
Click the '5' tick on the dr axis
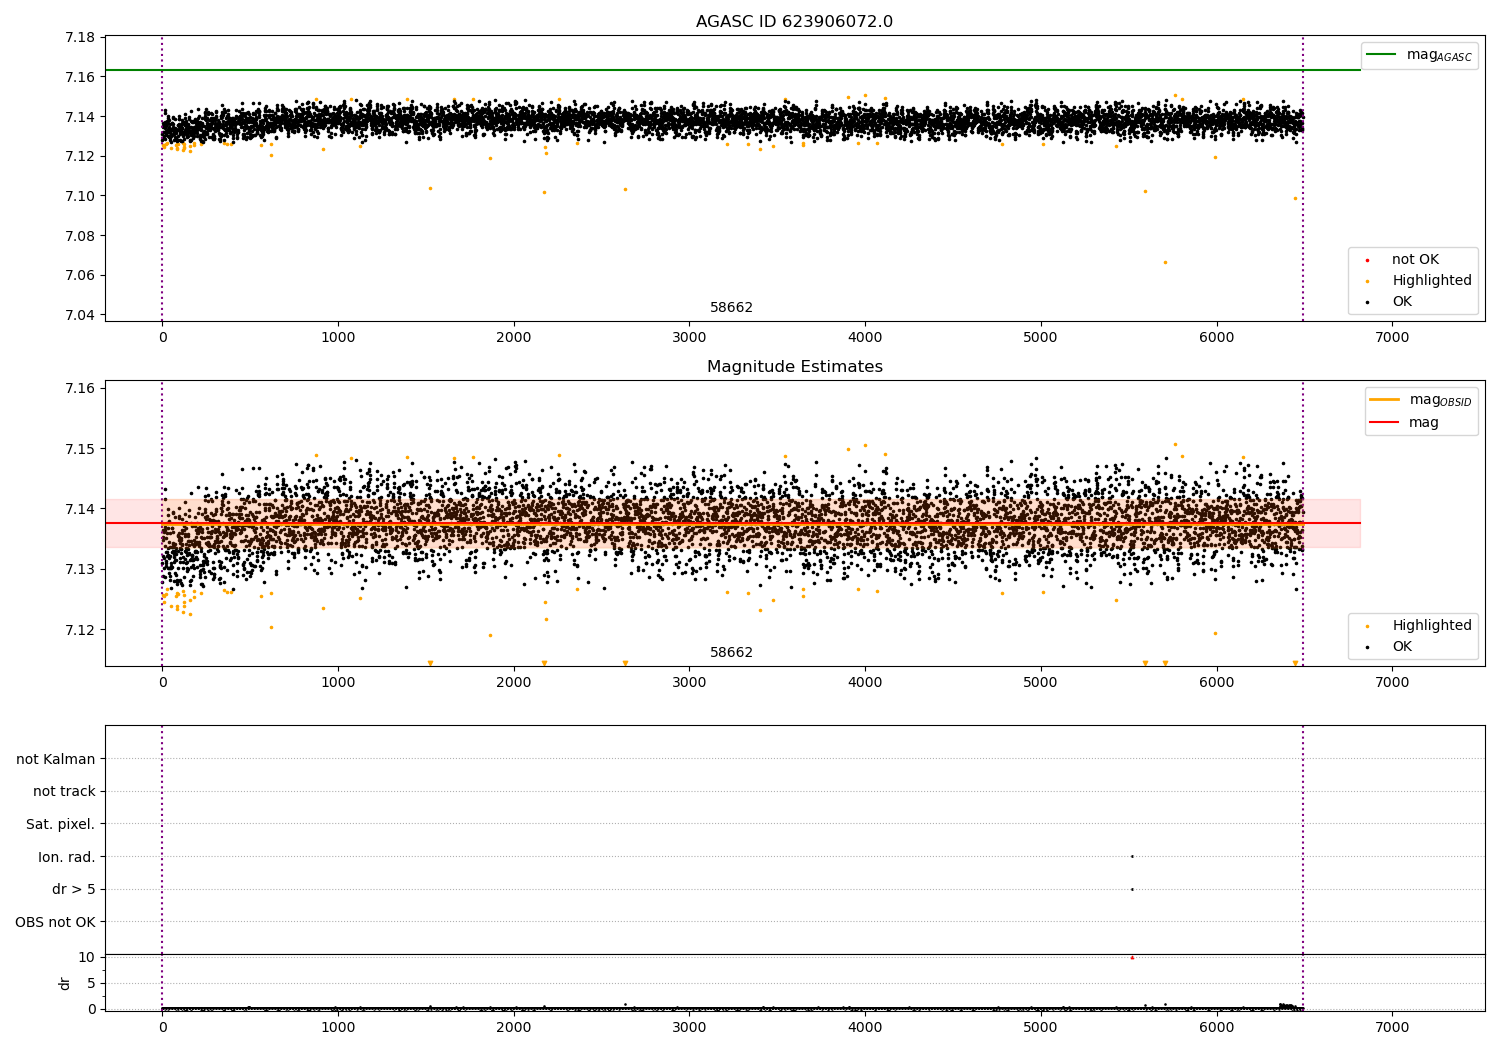[91, 983]
